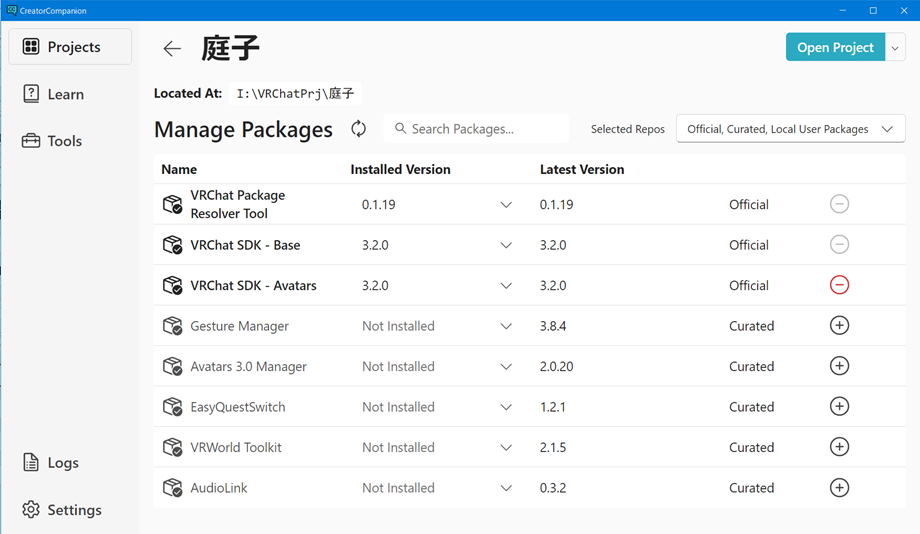Go to the Projects tab
This screenshot has width=920, height=534.
tap(70, 47)
